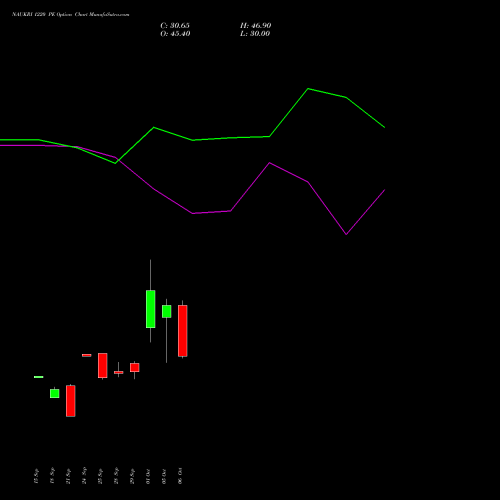Click the NAUKRI PE Options Chart title
The image size is (500, 500).
(x=70, y=14)
